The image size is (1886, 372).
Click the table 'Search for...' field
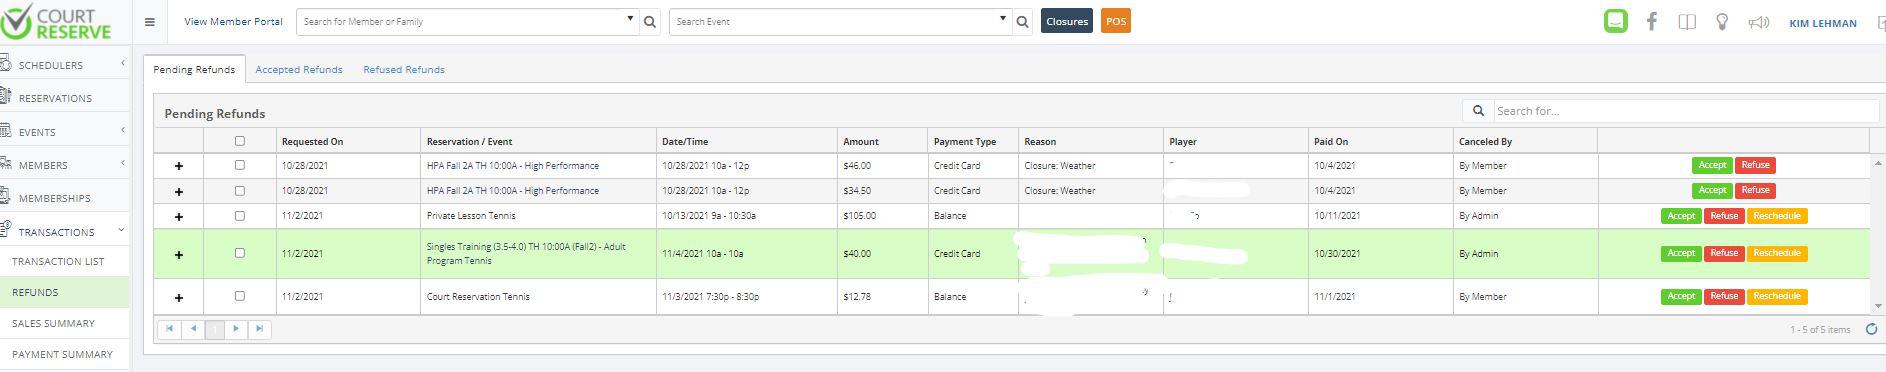(1686, 111)
